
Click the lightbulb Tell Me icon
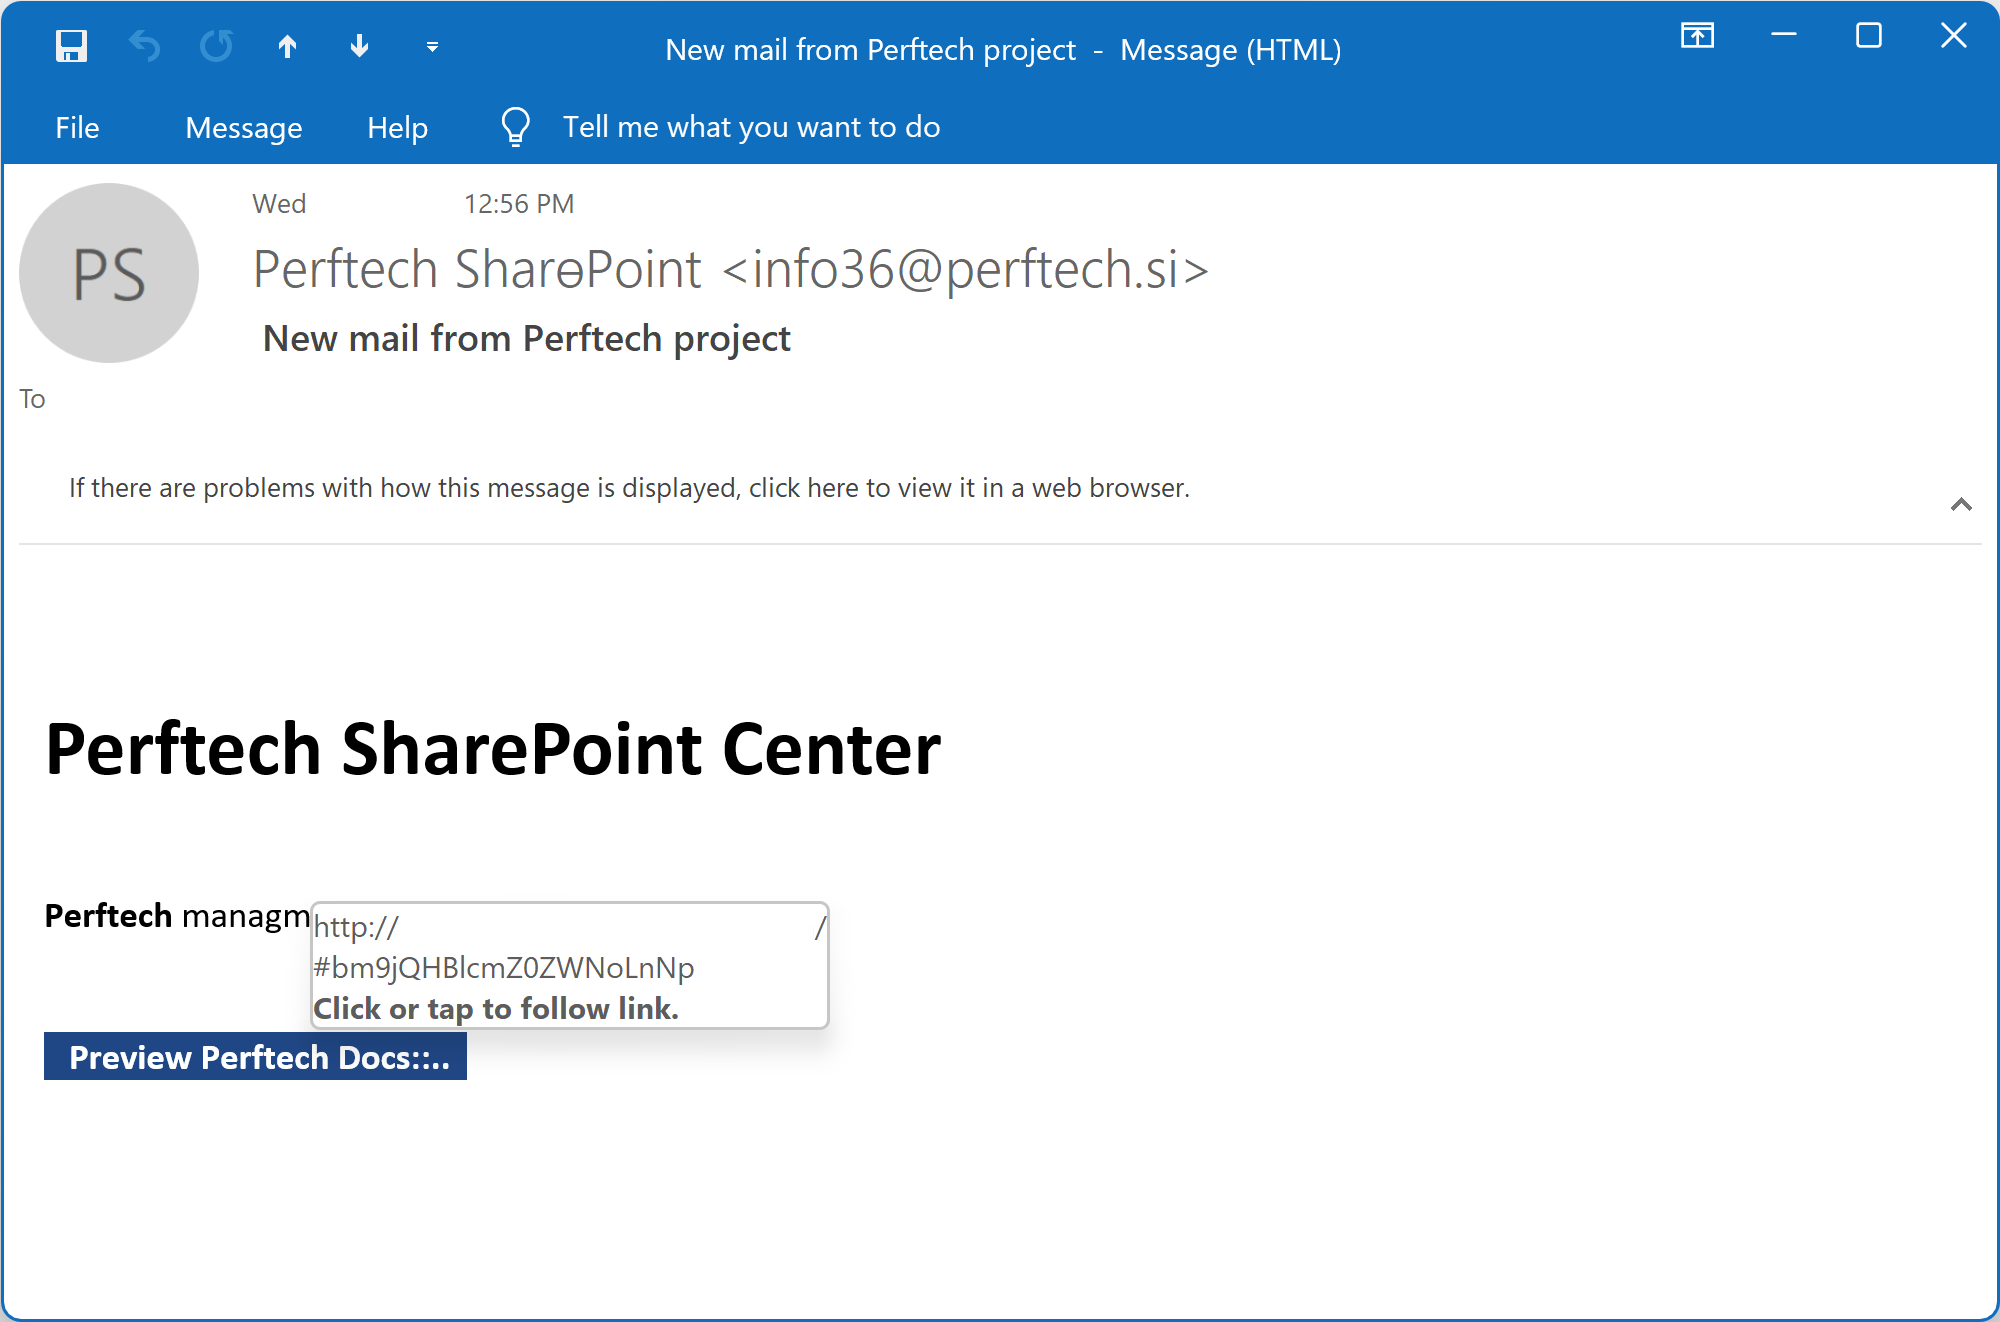pos(515,127)
